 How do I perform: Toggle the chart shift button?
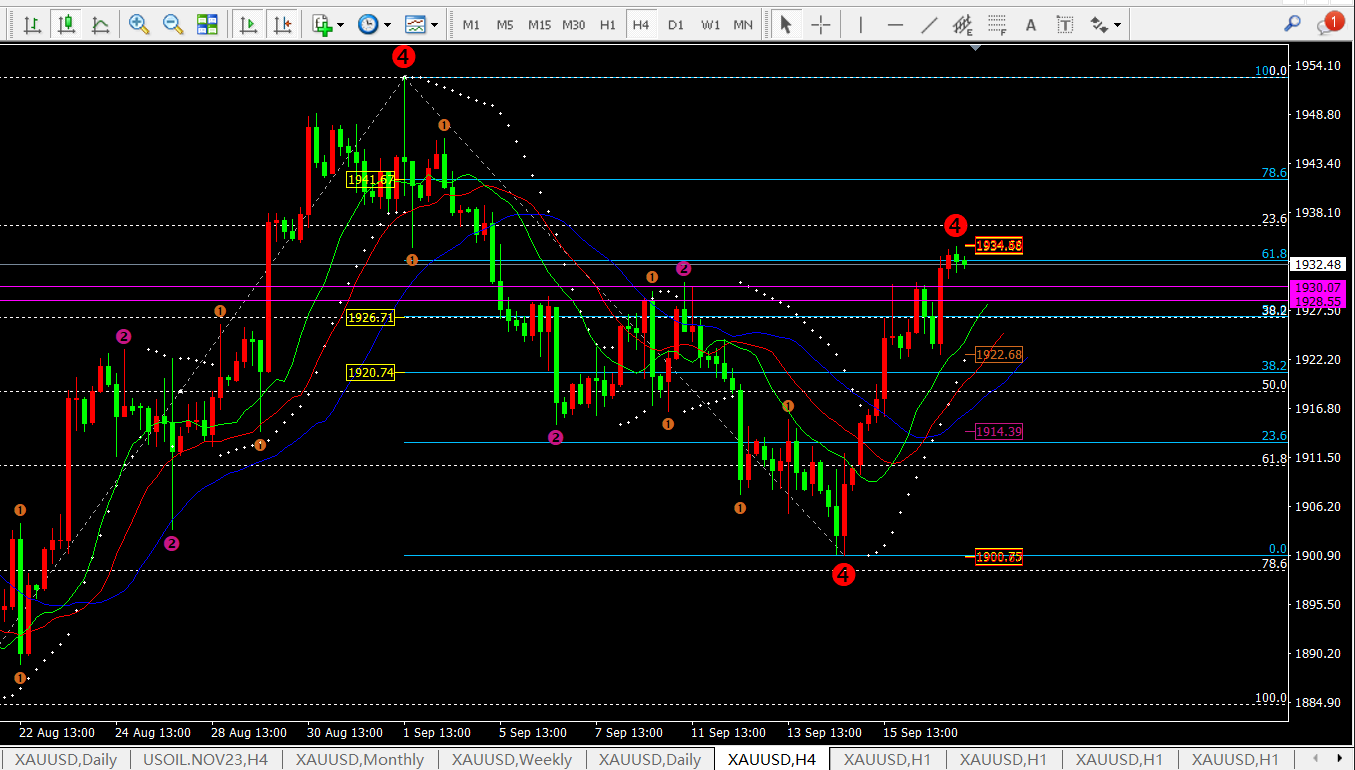click(283, 25)
